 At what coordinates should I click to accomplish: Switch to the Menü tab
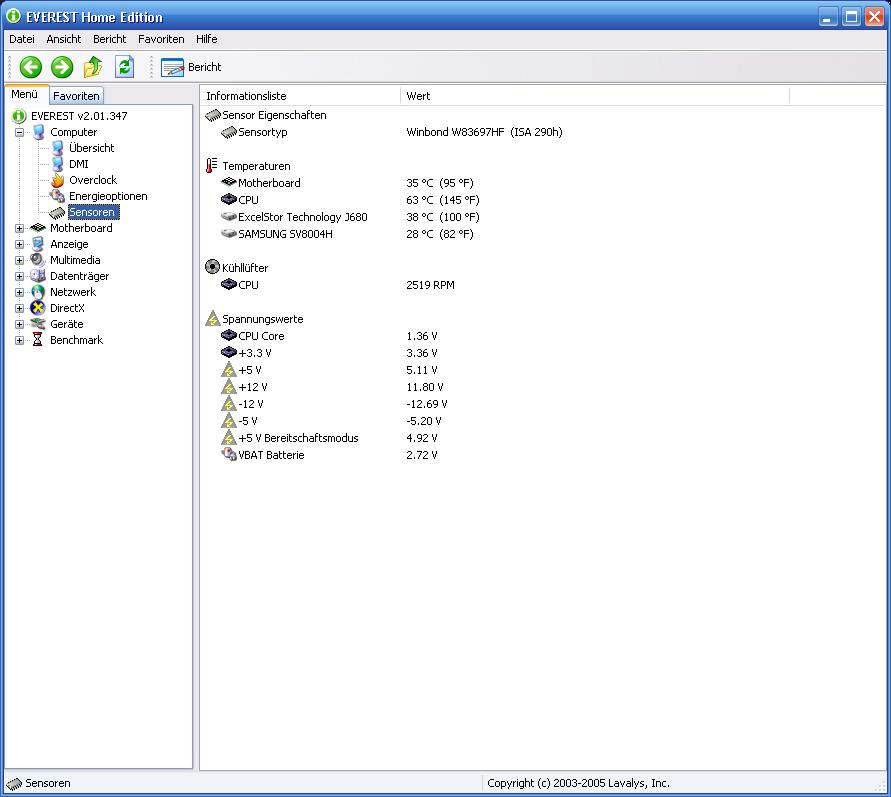pyautogui.click(x=24, y=94)
